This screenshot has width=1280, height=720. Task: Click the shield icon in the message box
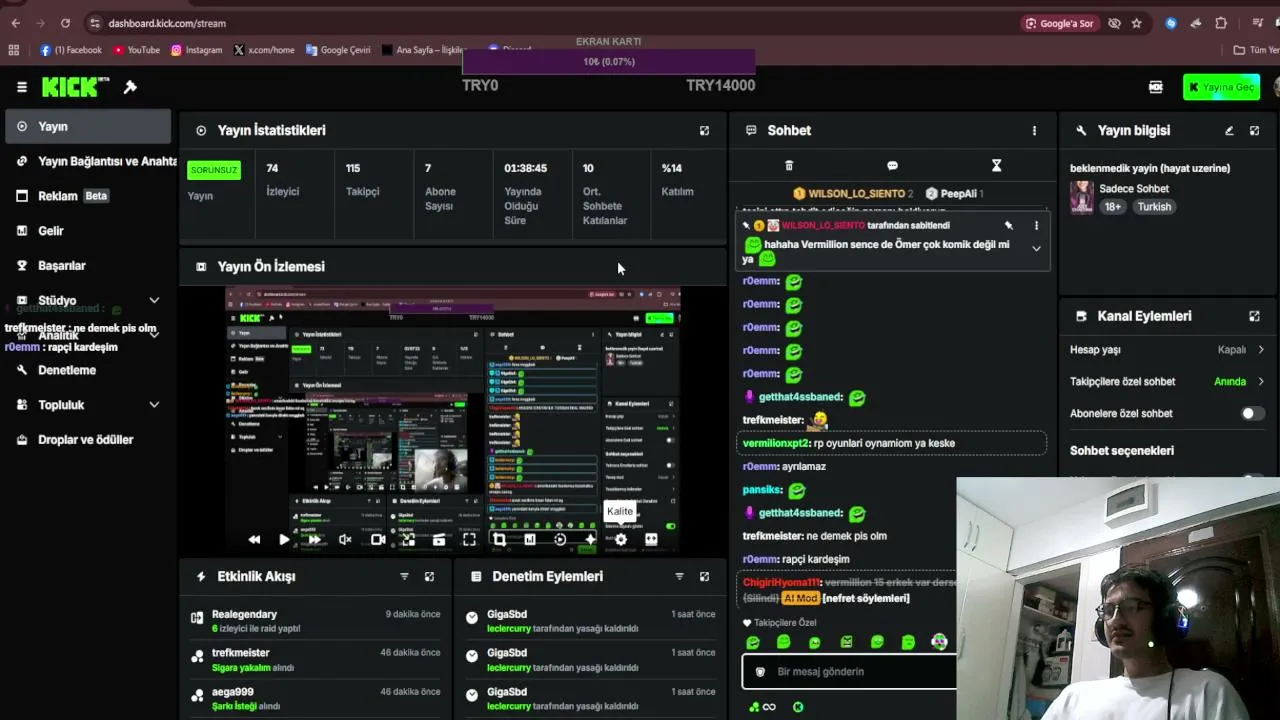760,672
